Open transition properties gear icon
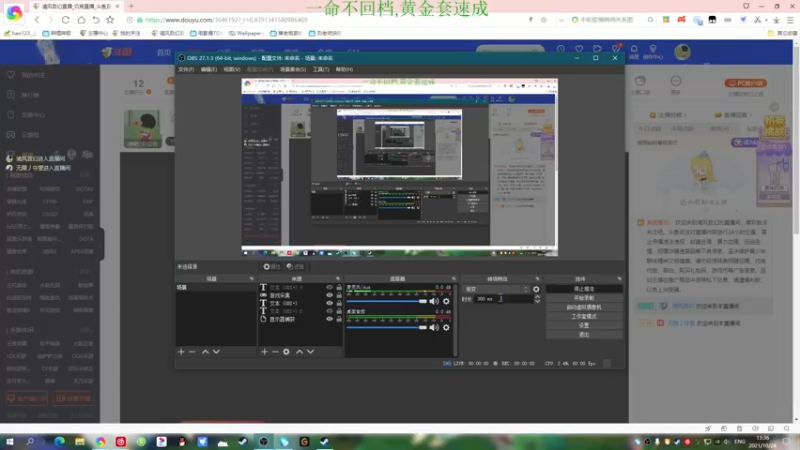This screenshot has height=450, width=800. pos(536,289)
